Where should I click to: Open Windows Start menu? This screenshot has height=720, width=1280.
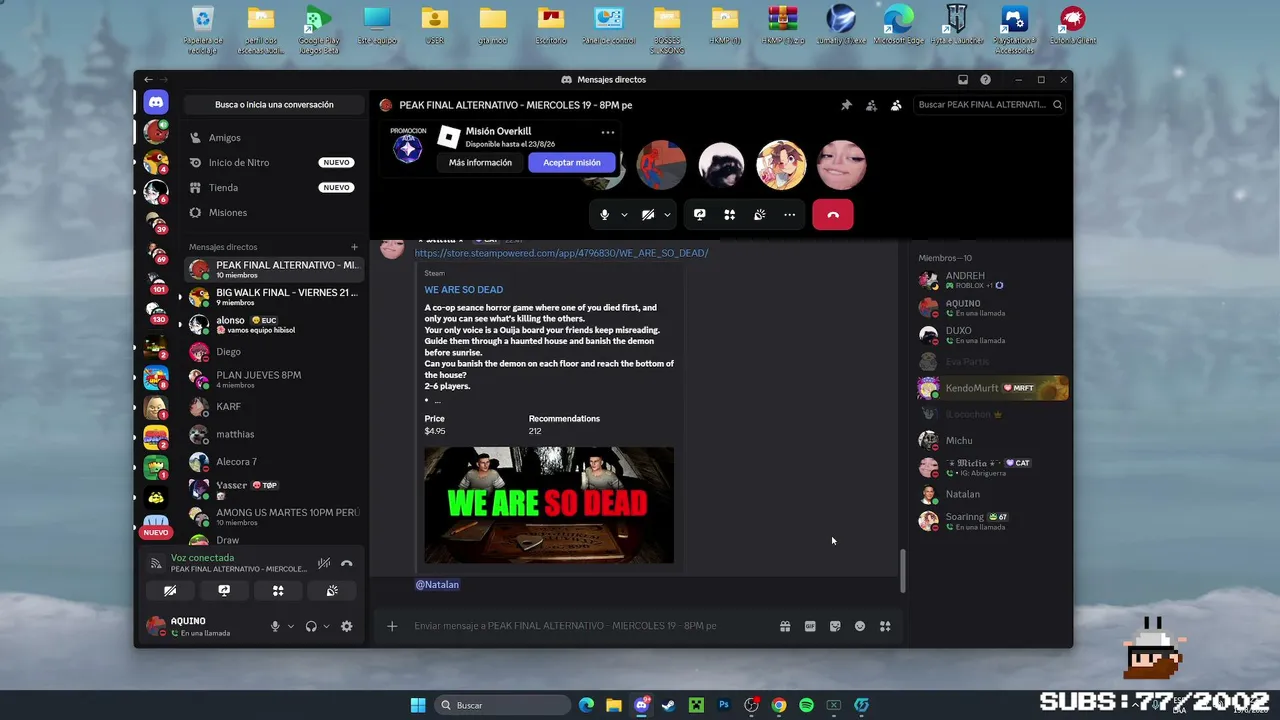tap(418, 705)
